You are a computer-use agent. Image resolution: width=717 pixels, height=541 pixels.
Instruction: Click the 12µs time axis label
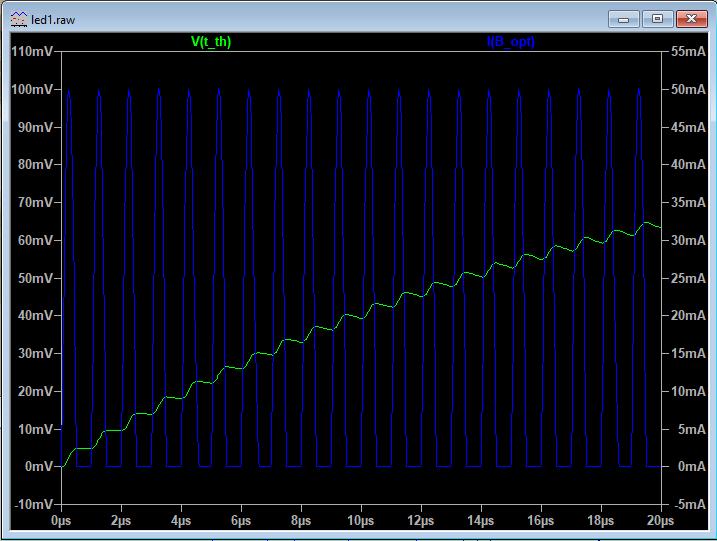(421, 520)
